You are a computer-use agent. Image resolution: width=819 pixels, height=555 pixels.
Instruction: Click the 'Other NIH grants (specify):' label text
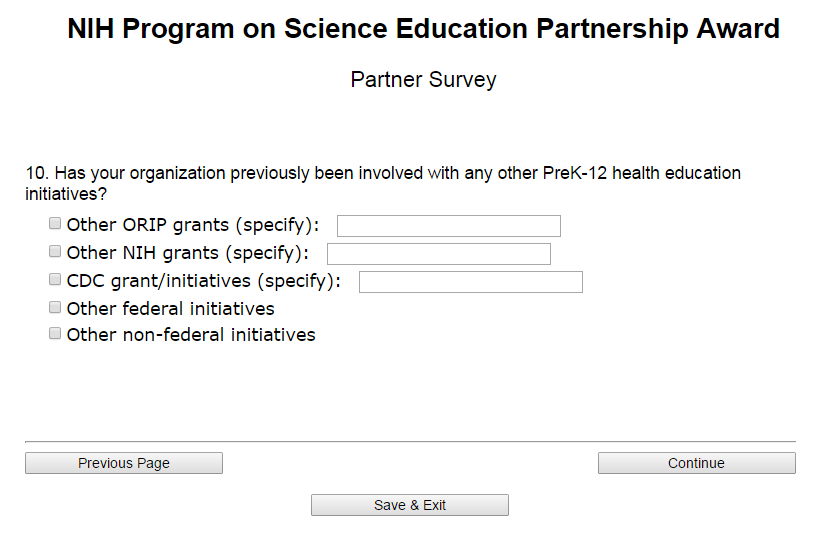[x=188, y=253]
